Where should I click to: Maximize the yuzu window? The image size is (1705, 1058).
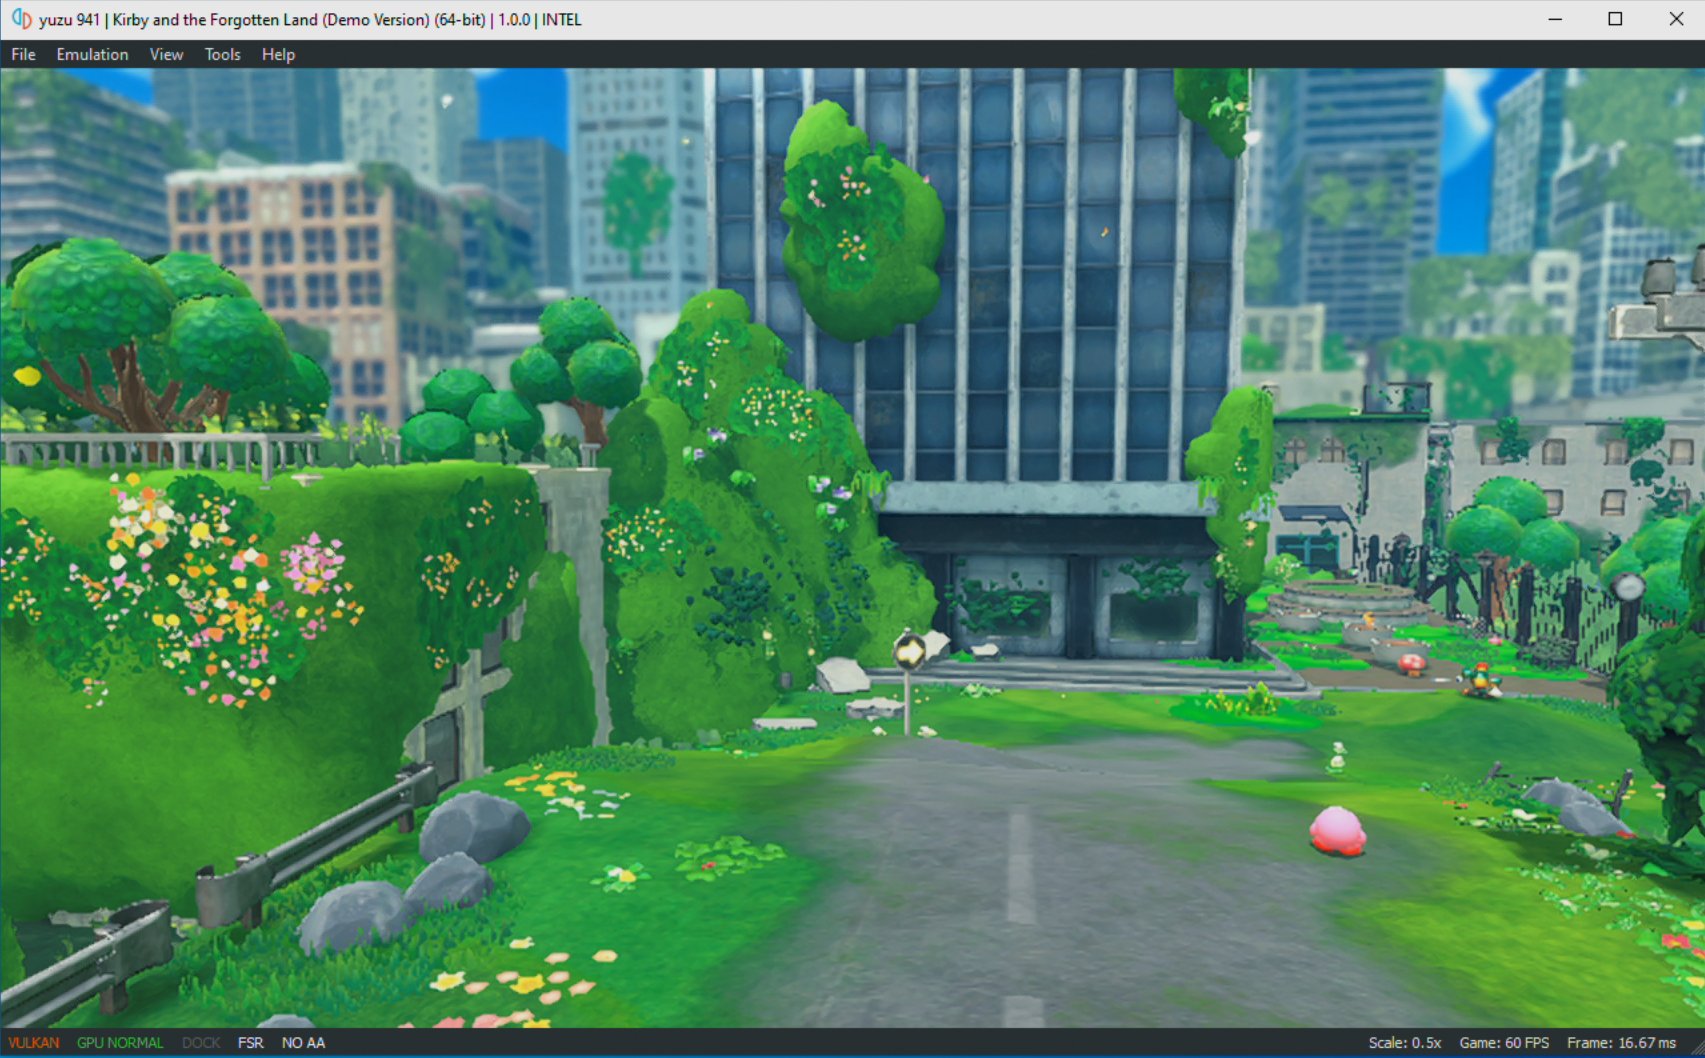point(1615,19)
